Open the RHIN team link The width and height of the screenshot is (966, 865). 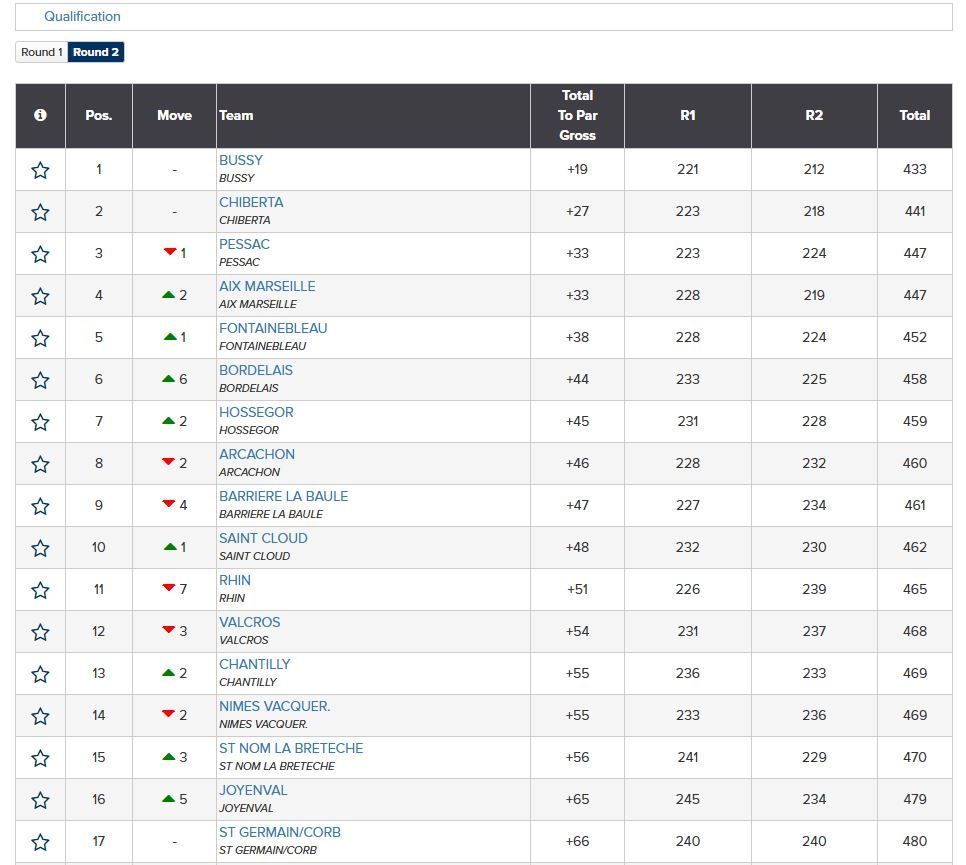tap(235, 580)
